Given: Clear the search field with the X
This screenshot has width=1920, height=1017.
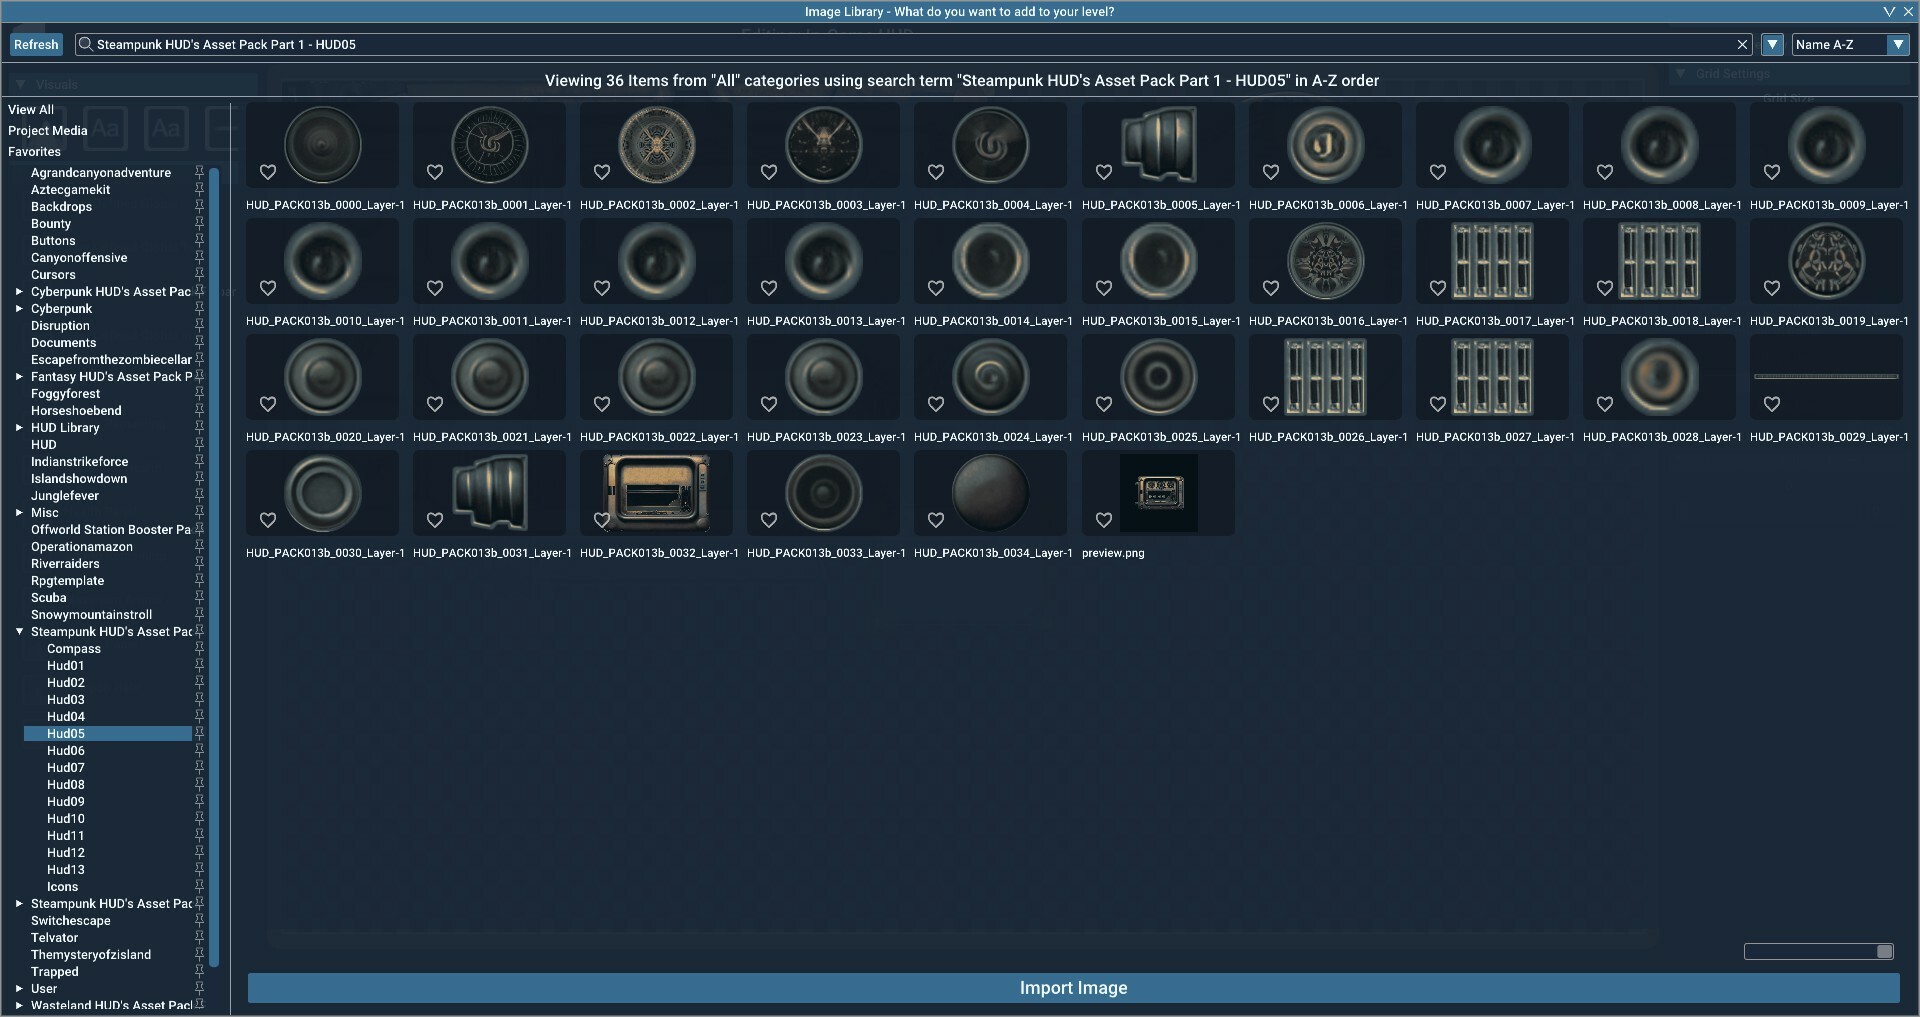Looking at the screenshot, I should click(1743, 44).
